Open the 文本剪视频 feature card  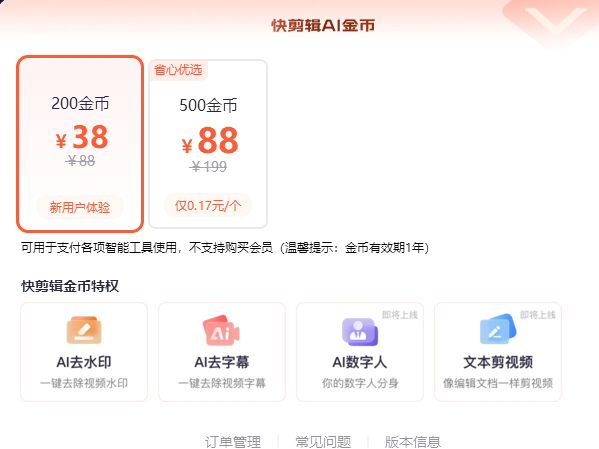[x=498, y=352]
